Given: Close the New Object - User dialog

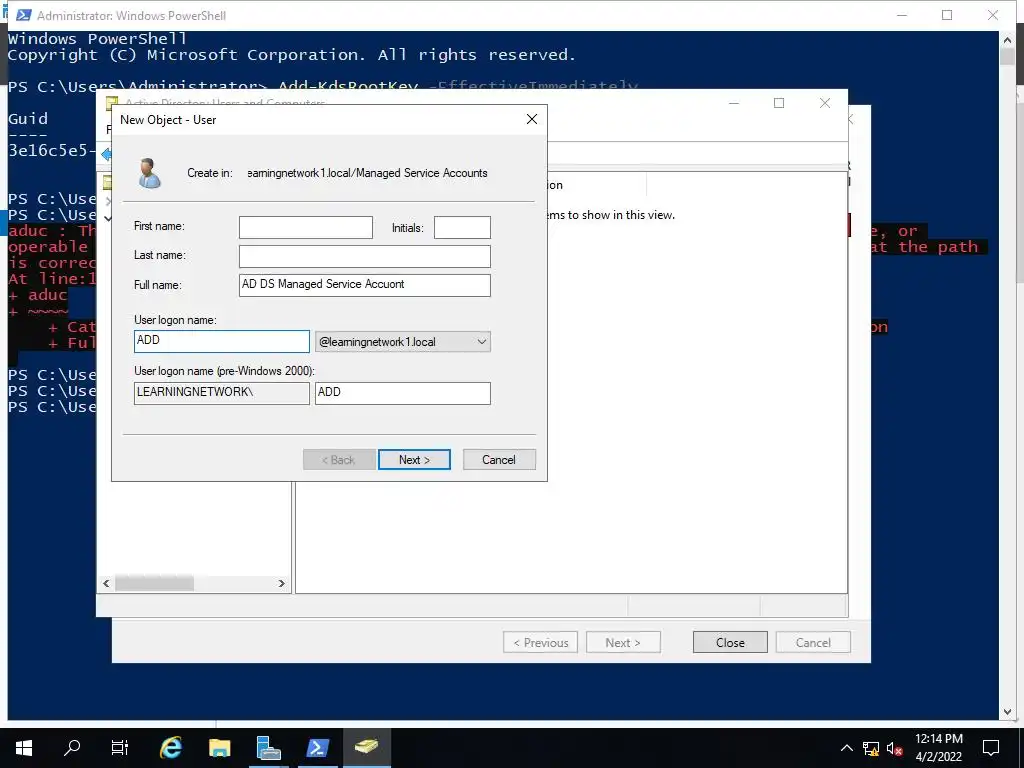Looking at the screenshot, I should click(532, 119).
